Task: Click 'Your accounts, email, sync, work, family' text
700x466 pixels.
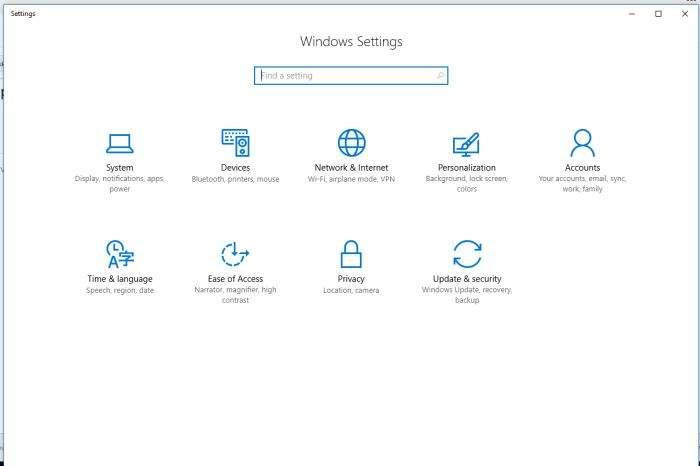Action: tap(583, 184)
